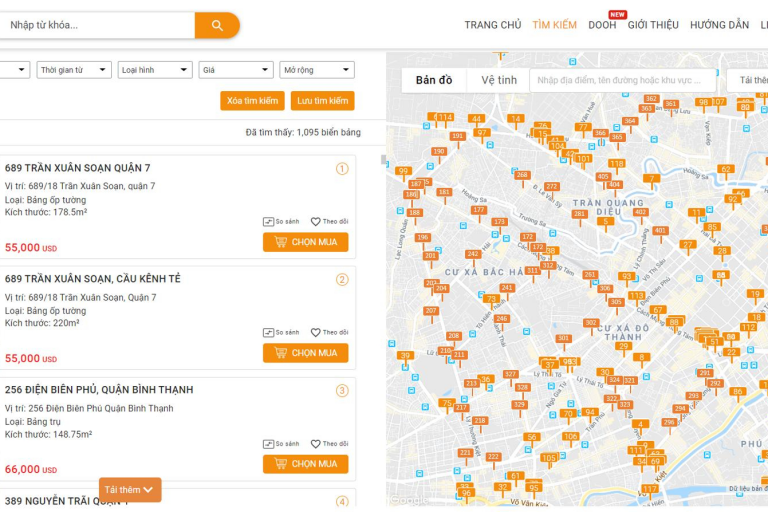Open the Thời gian từ dropdown
Viewport: 768px width, 512px height.
click(x=74, y=70)
